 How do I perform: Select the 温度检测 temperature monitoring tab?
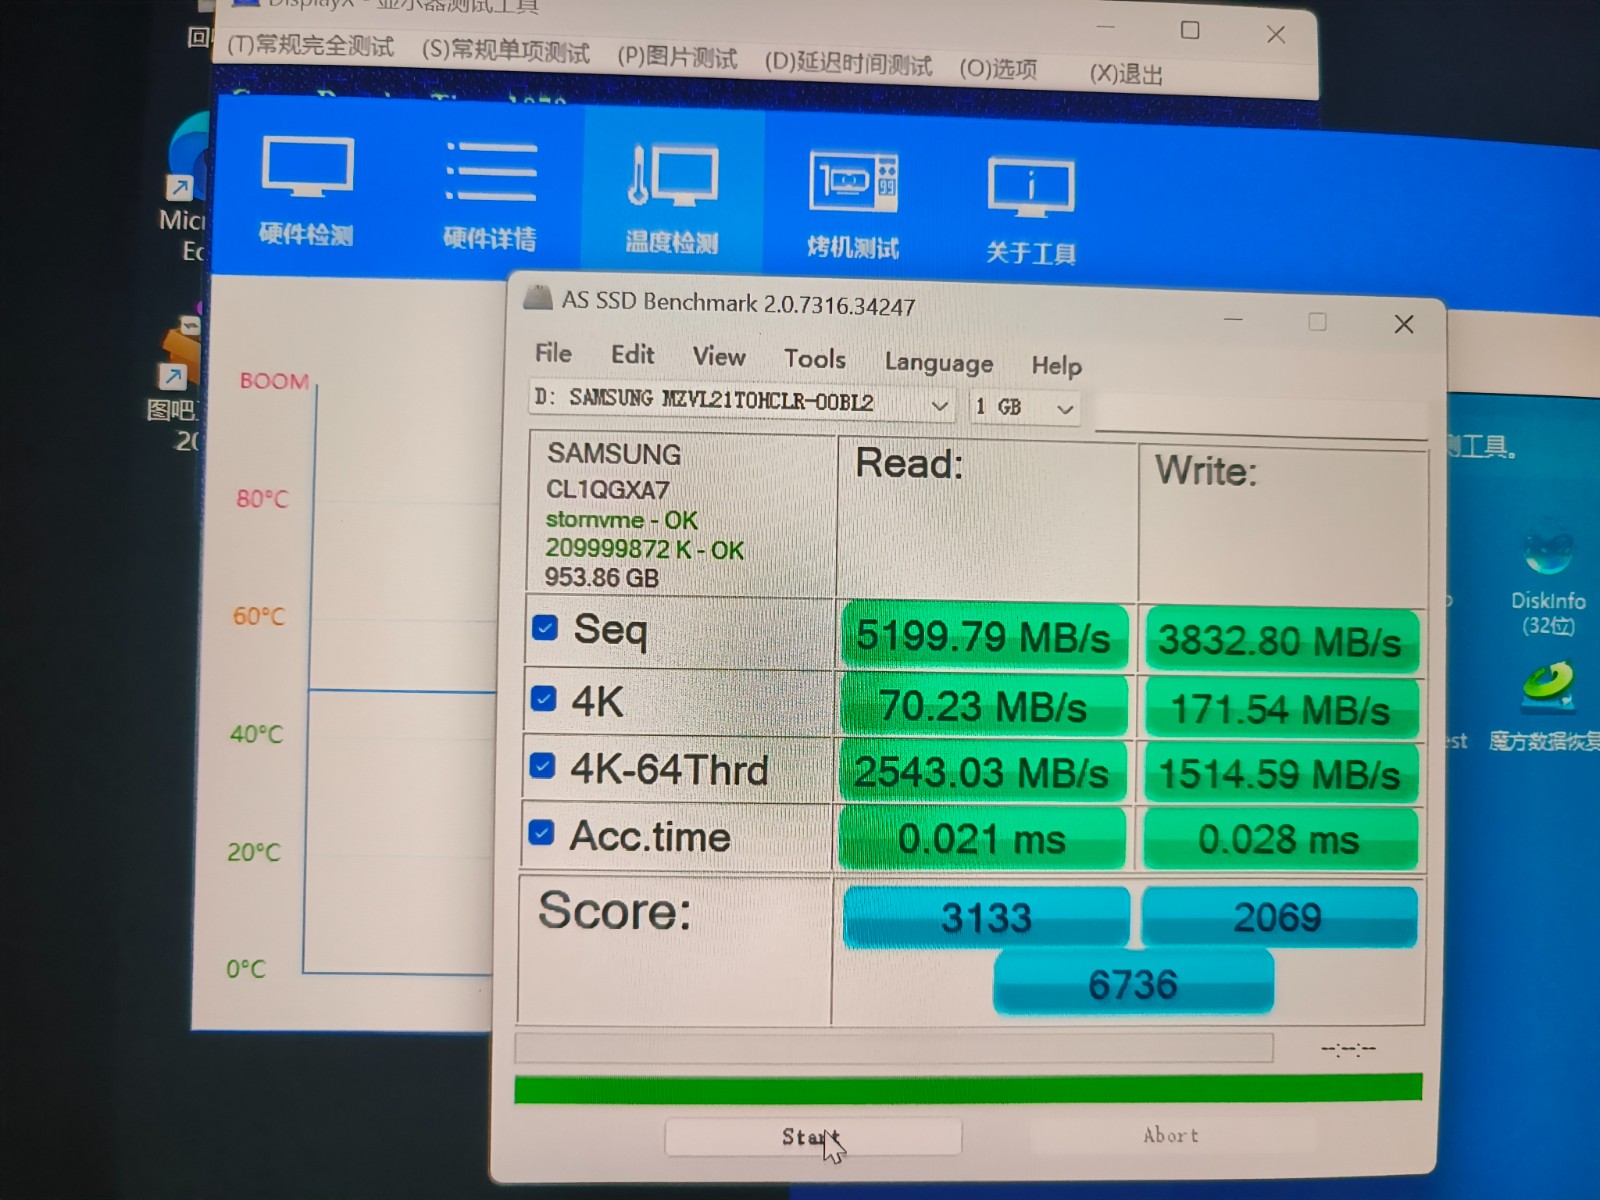672,198
